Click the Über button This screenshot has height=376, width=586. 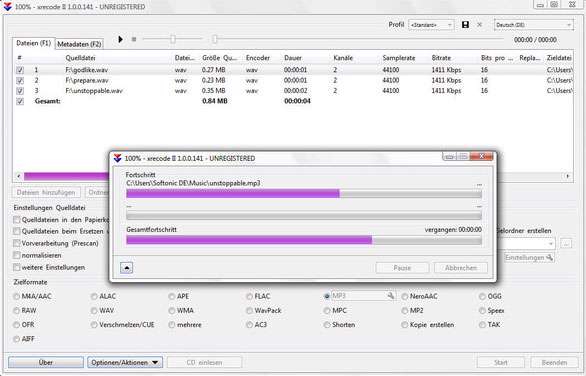pos(46,362)
